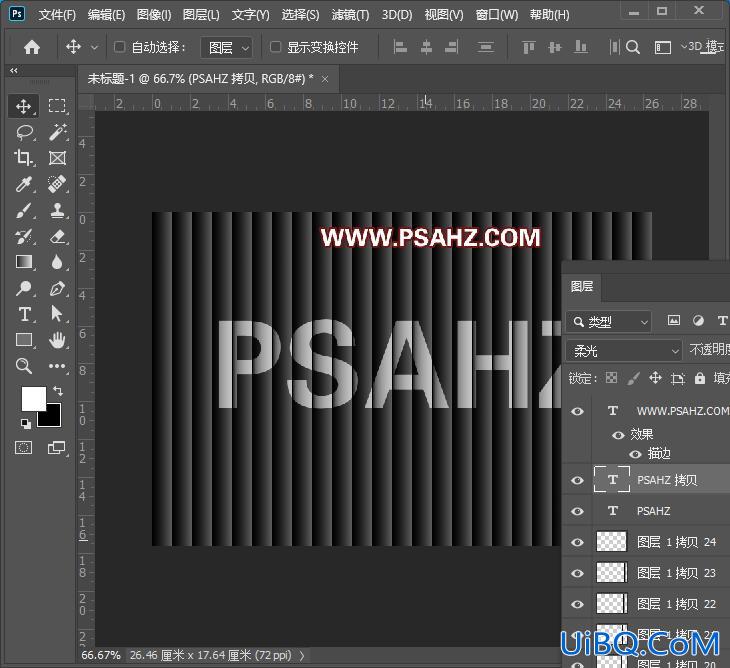
Task: Select the Gradient tool
Action: tap(24, 262)
